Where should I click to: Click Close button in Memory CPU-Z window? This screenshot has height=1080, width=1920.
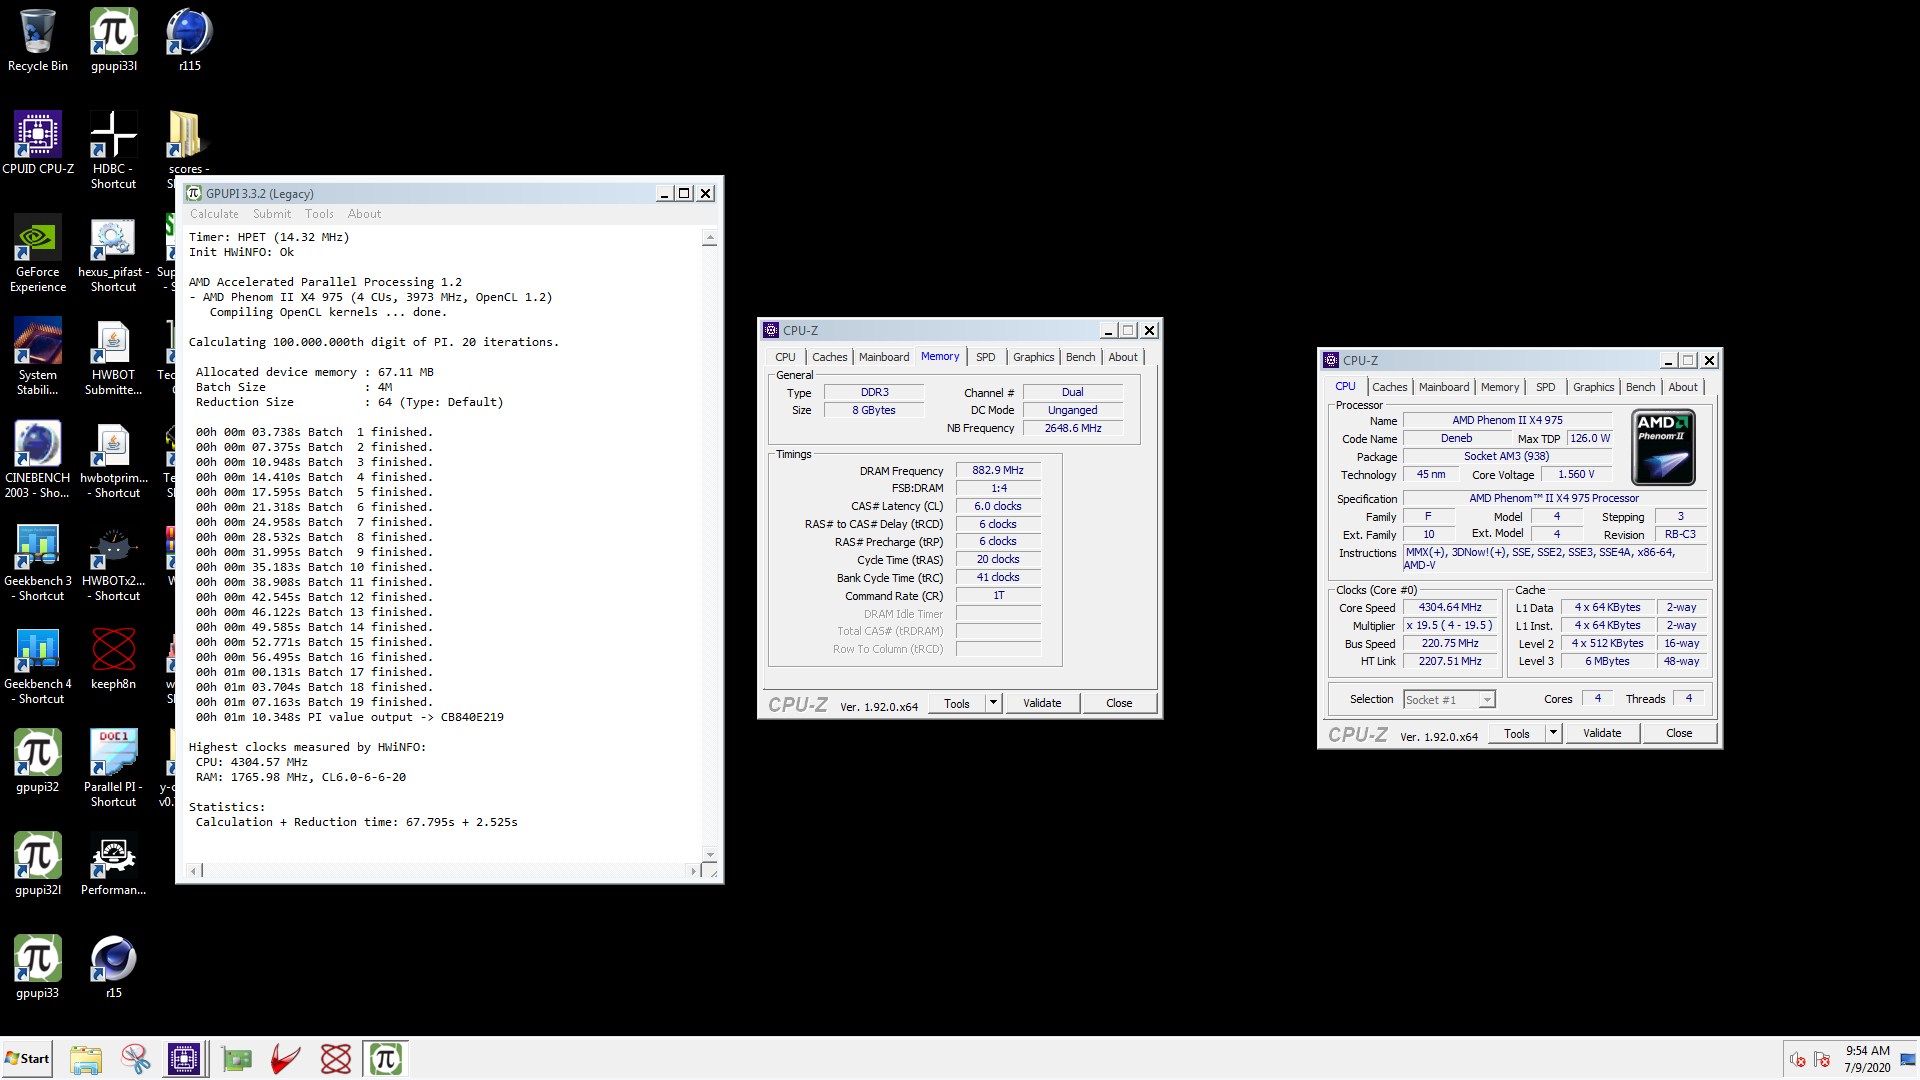coord(1119,703)
